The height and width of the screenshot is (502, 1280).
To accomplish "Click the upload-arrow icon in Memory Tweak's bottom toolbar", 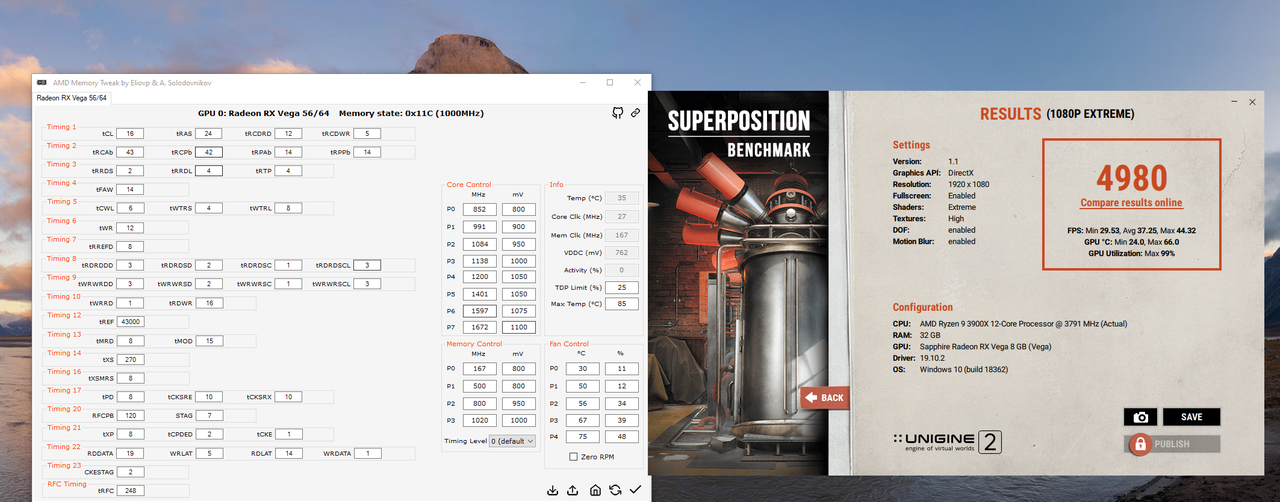I will point(573,490).
